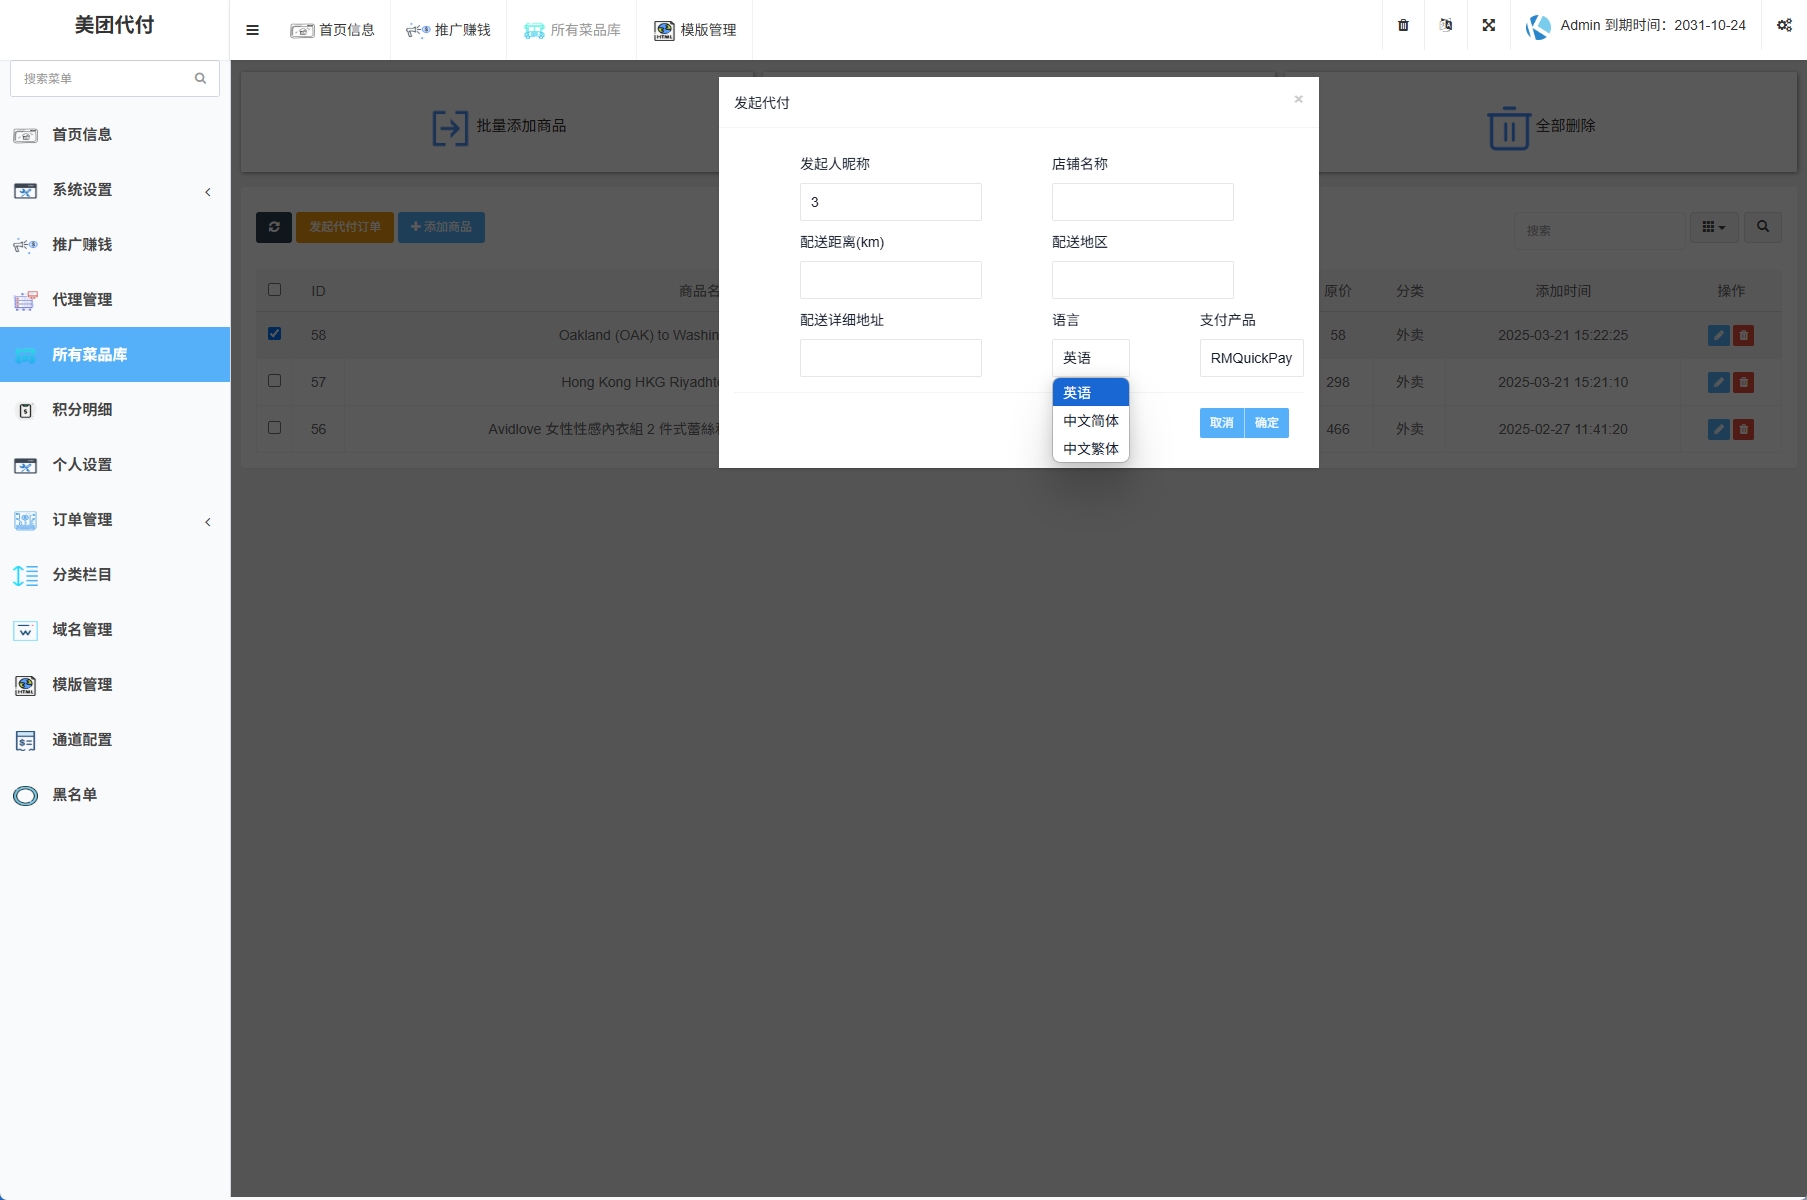Open 通道配置 in the sidebar
The image size is (1807, 1200).
(x=82, y=740)
